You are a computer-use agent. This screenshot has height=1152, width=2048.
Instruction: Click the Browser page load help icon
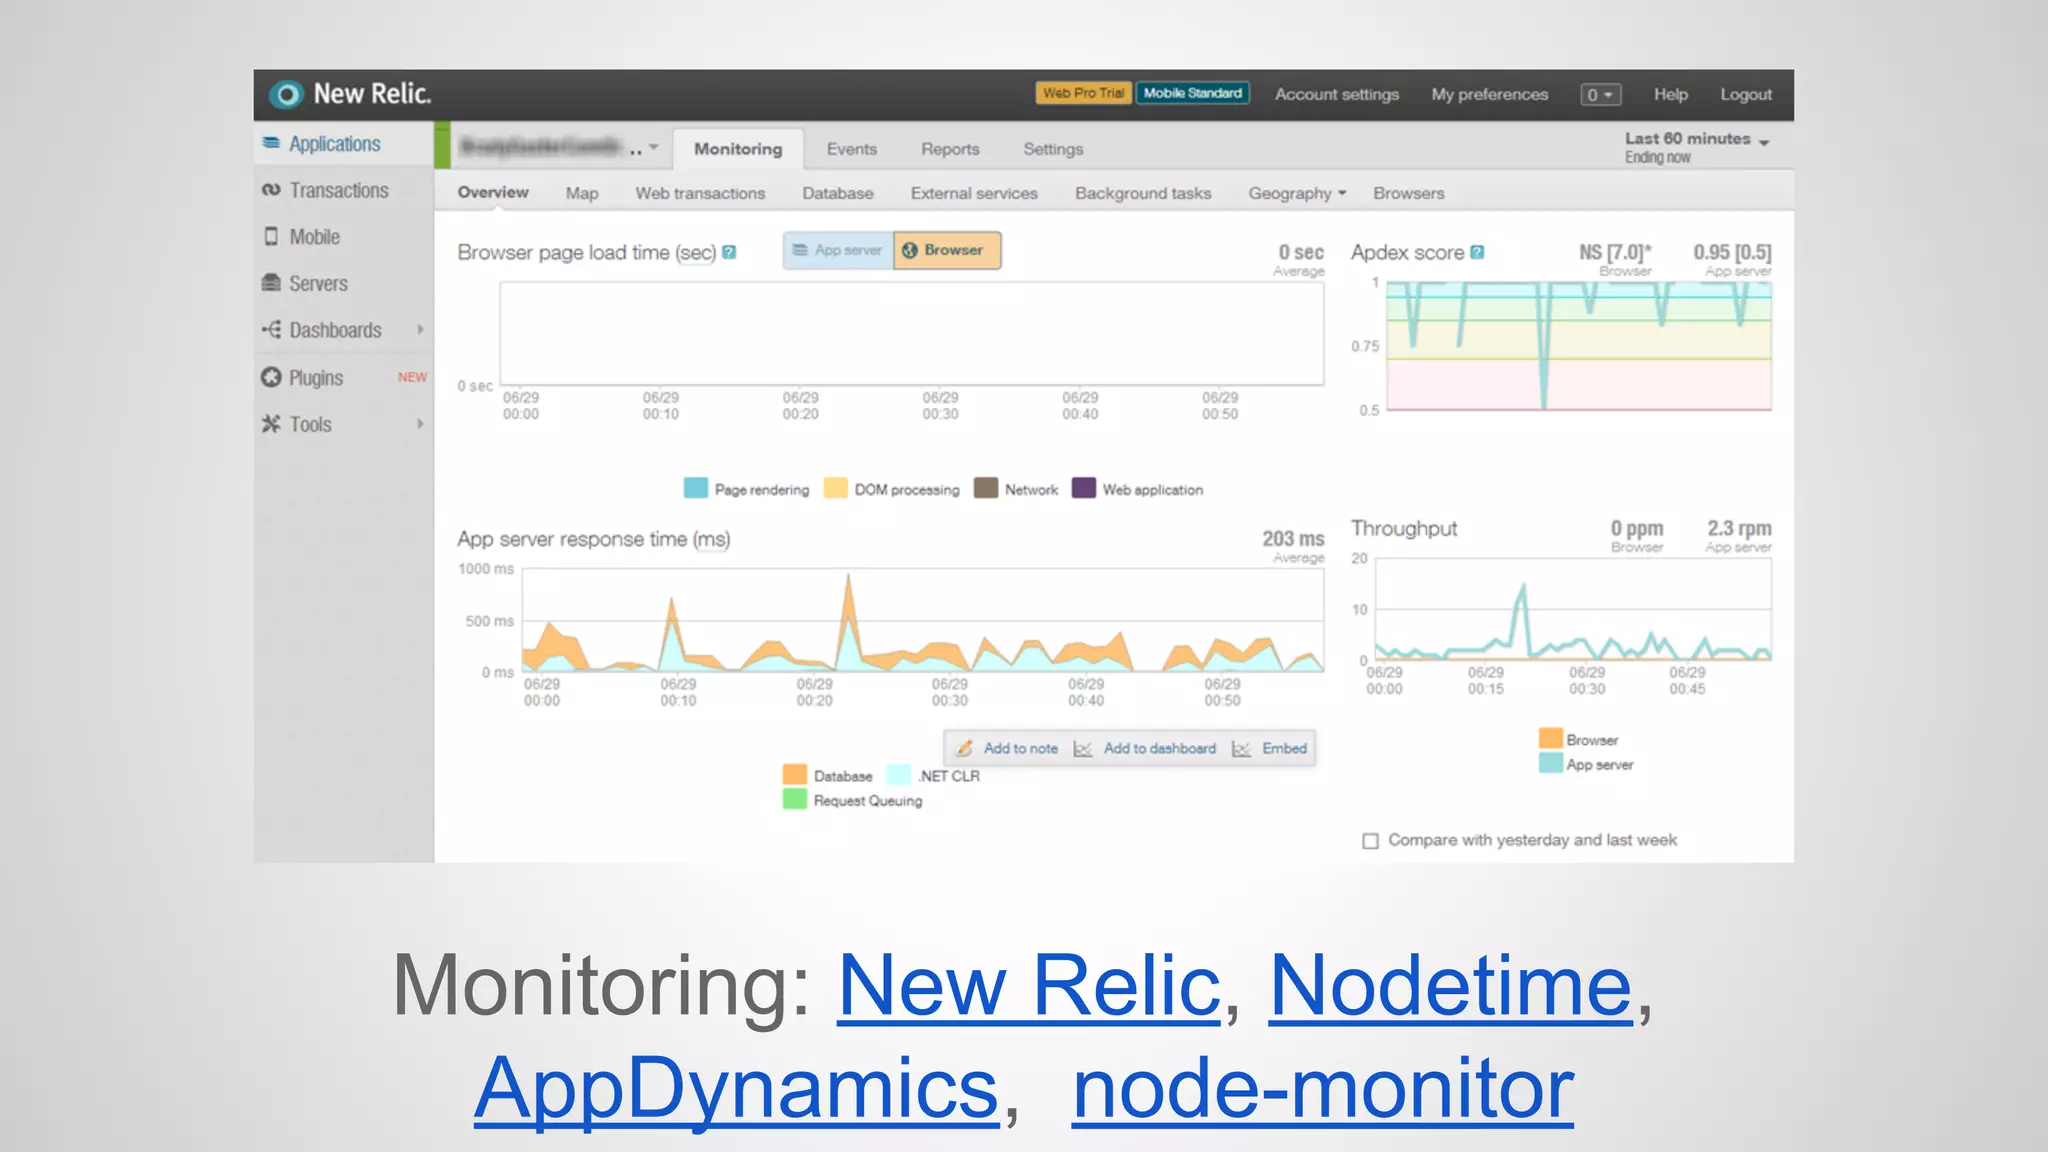(x=729, y=252)
